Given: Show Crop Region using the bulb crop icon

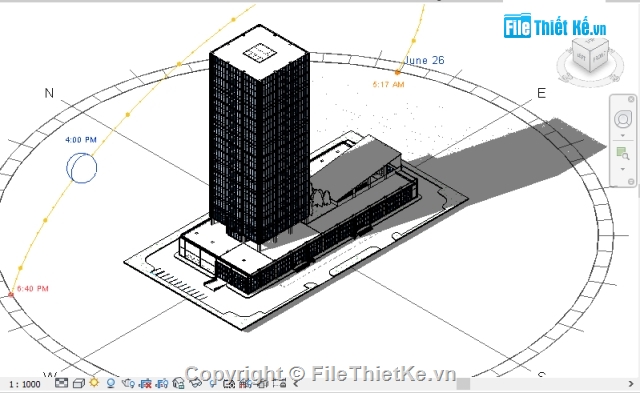Looking at the screenshot, I should tap(162, 384).
